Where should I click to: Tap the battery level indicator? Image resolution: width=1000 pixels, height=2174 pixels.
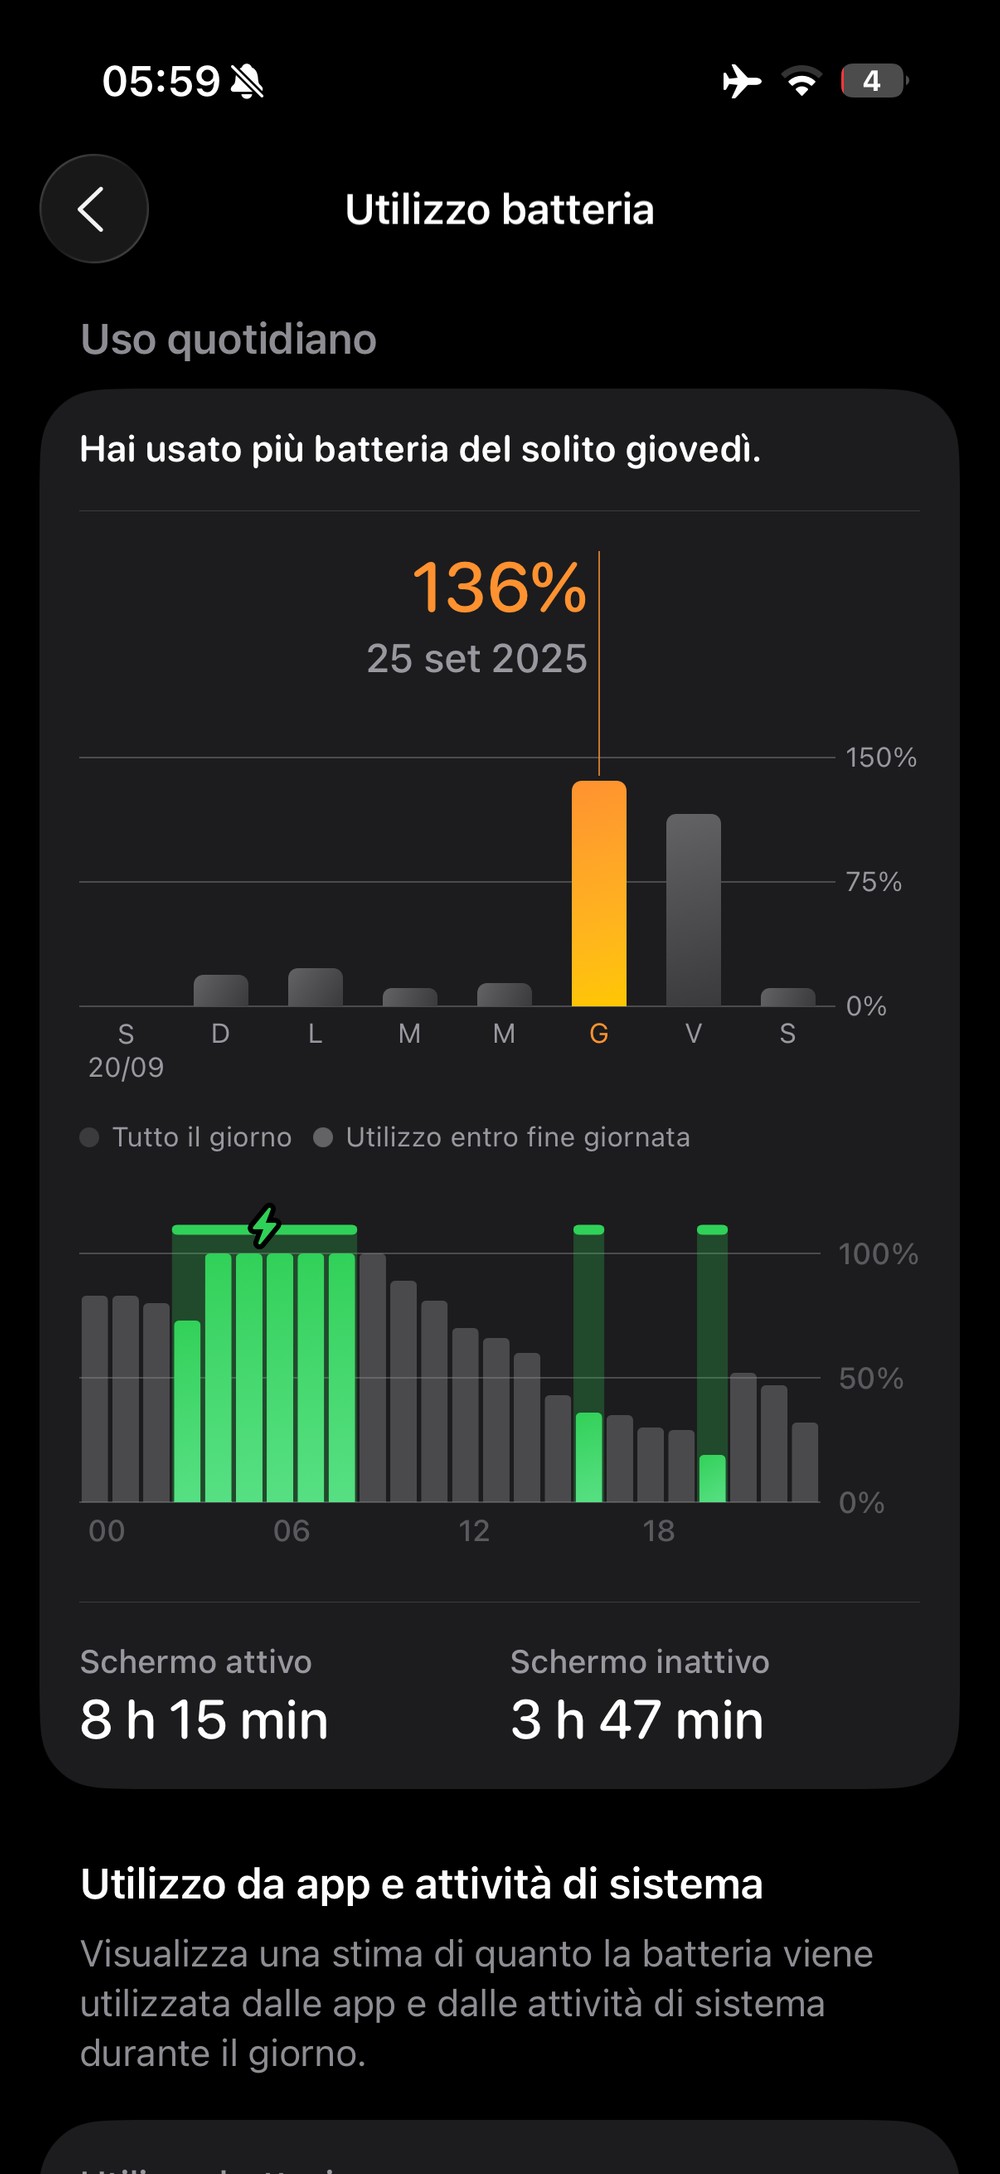tap(873, 81)
